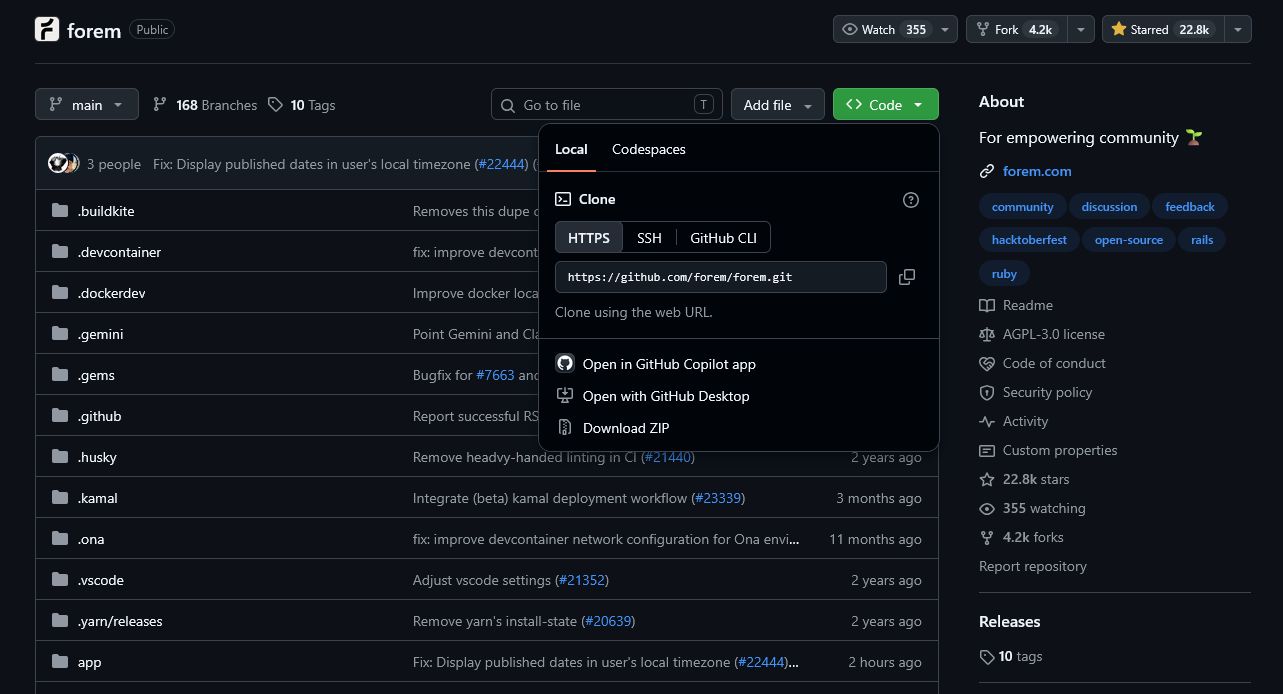Viewport: 1283px width, 694px height.
Task: Open the rails topic tag
Action: point(1202,240)
